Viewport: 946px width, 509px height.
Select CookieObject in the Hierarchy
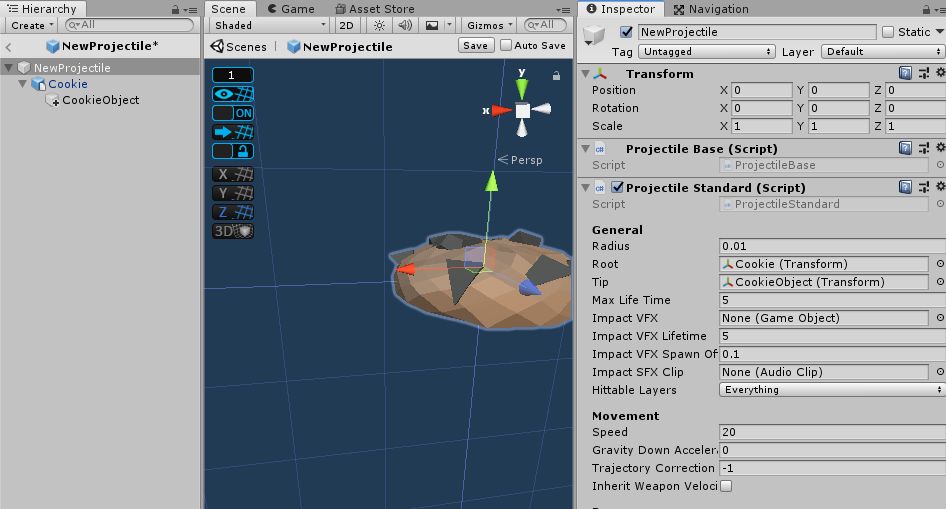click(101, 100)
